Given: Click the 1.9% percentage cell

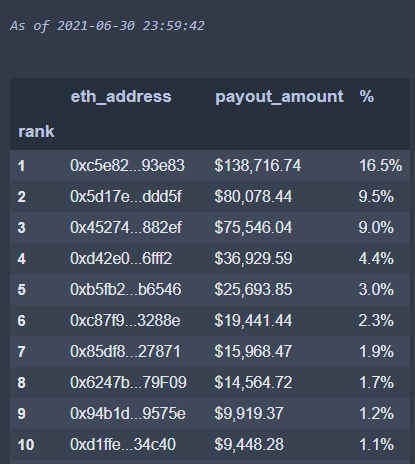Looking at the screenshot, I should [376, 352].
